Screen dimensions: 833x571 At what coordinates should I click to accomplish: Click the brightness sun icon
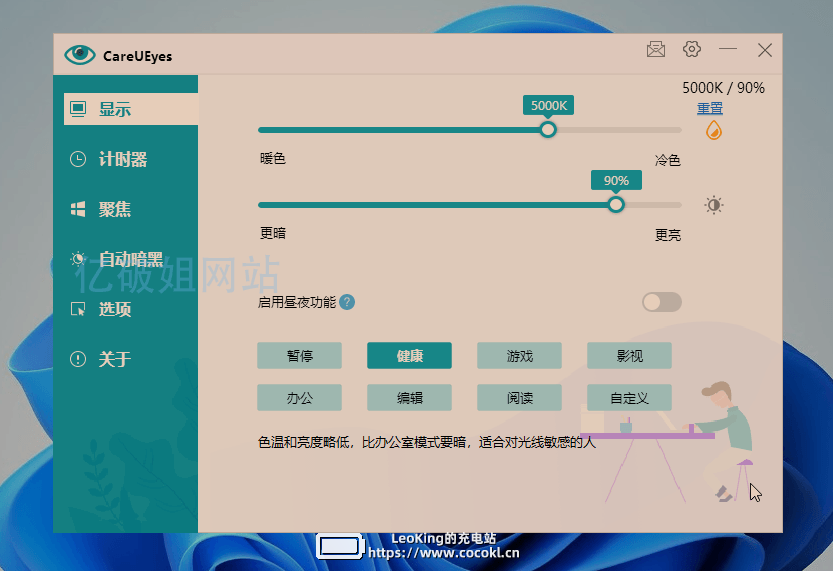pyautogui.click(x=713, y=205)
